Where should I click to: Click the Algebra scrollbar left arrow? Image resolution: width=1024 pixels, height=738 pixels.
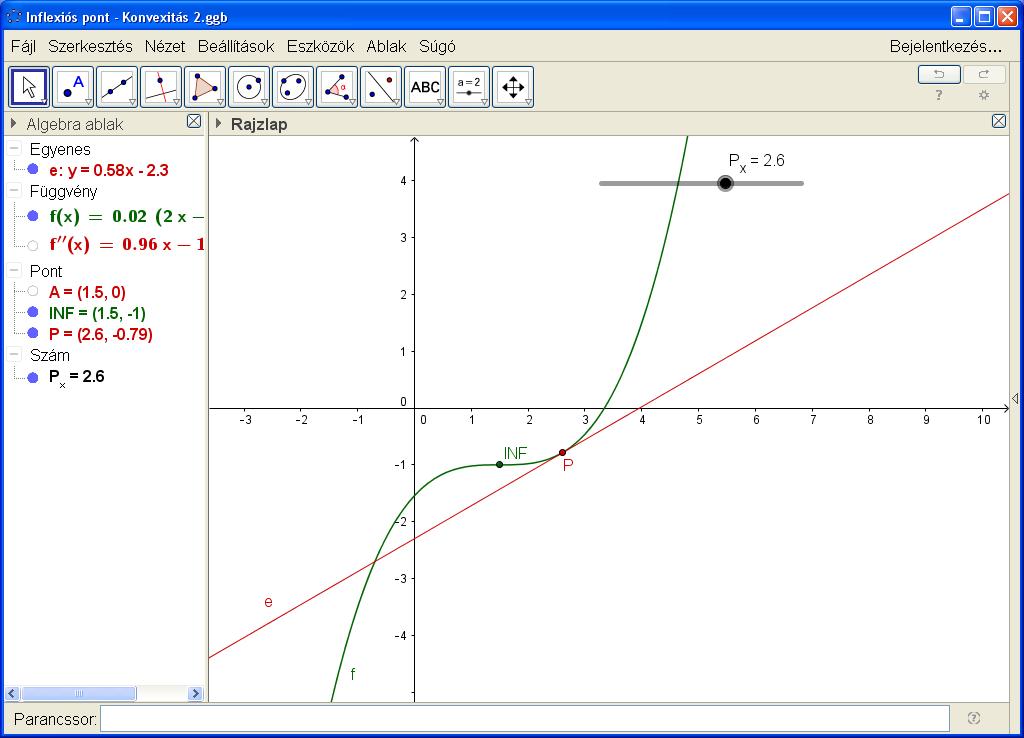tap(12, 693)
